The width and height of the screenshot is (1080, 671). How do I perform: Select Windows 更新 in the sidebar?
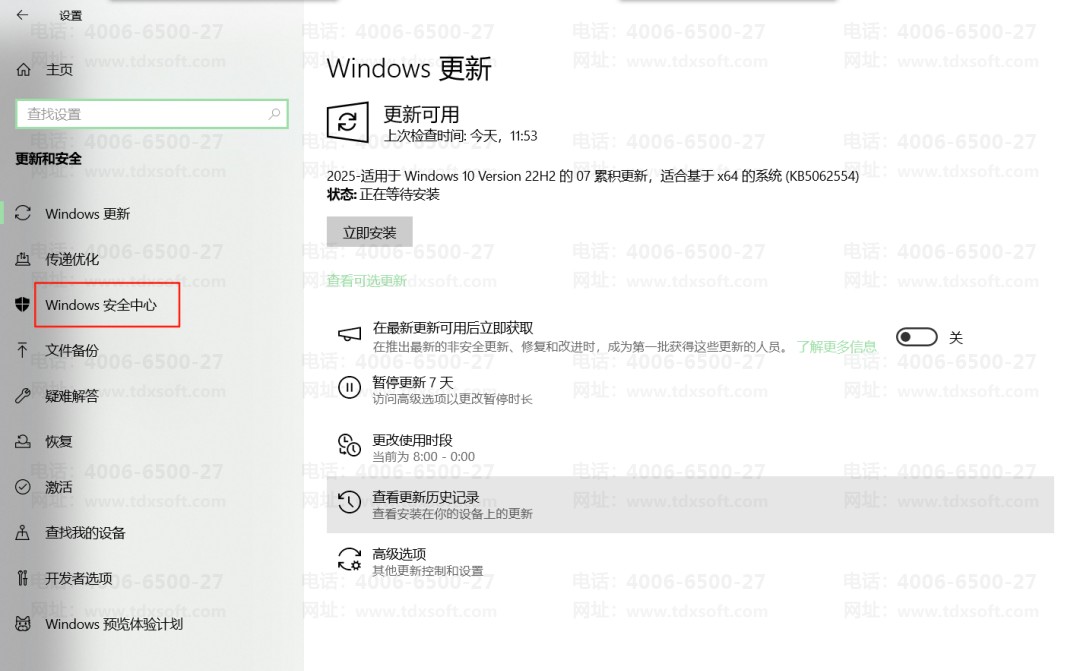(87, 214)
